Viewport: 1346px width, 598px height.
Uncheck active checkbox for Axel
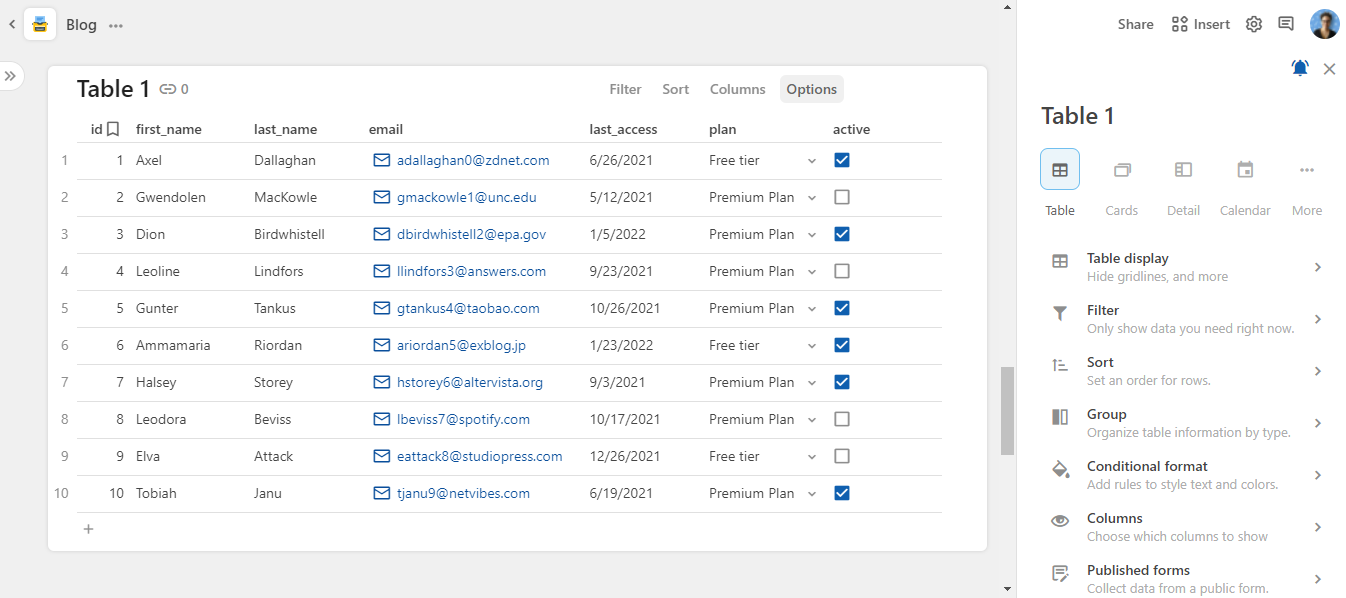point(842,160)
